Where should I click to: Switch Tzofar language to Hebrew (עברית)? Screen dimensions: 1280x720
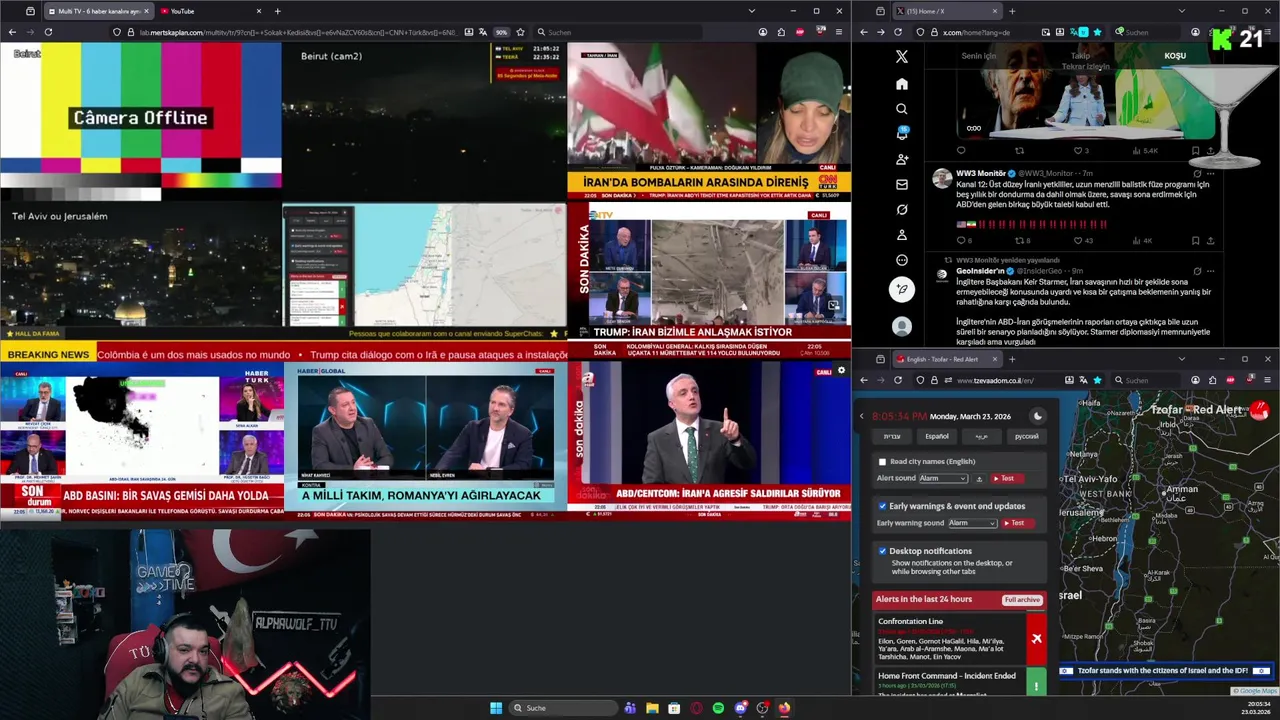(892, 436)
